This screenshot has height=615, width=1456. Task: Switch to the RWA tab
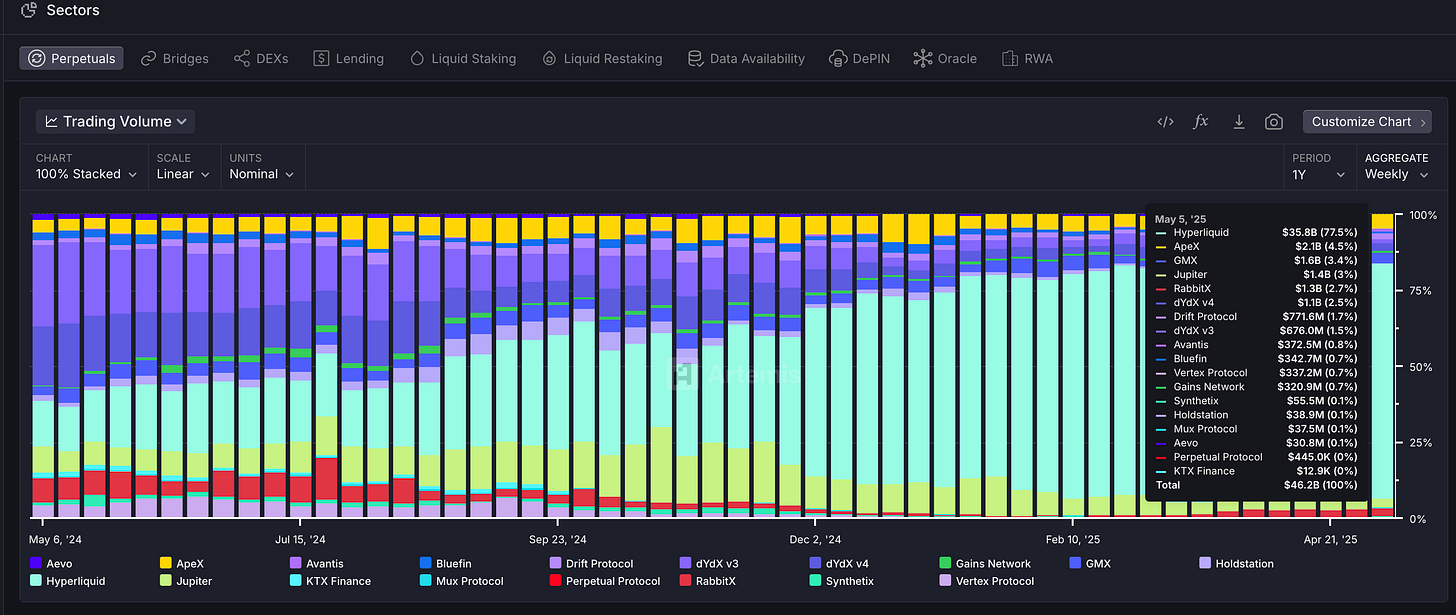coord(1027,58)
